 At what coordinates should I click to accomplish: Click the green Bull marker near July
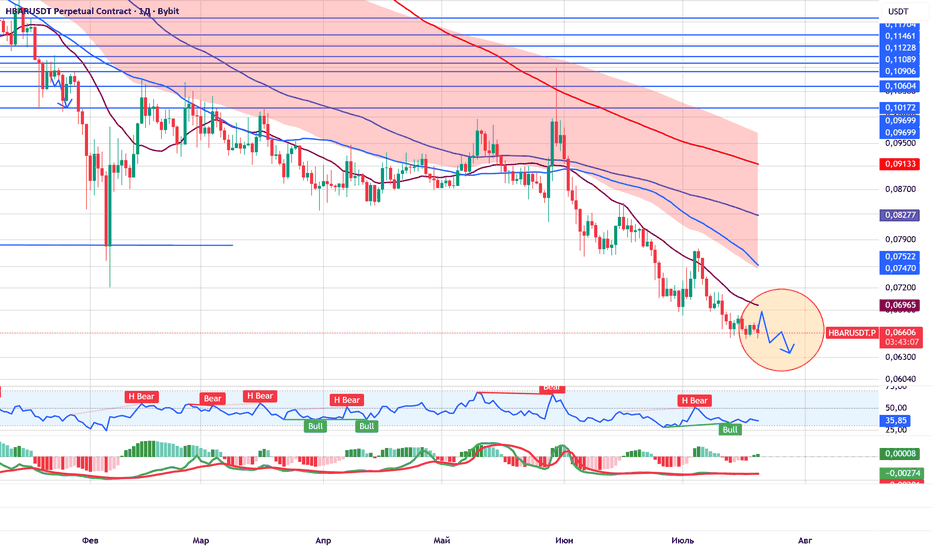[730, 429]
